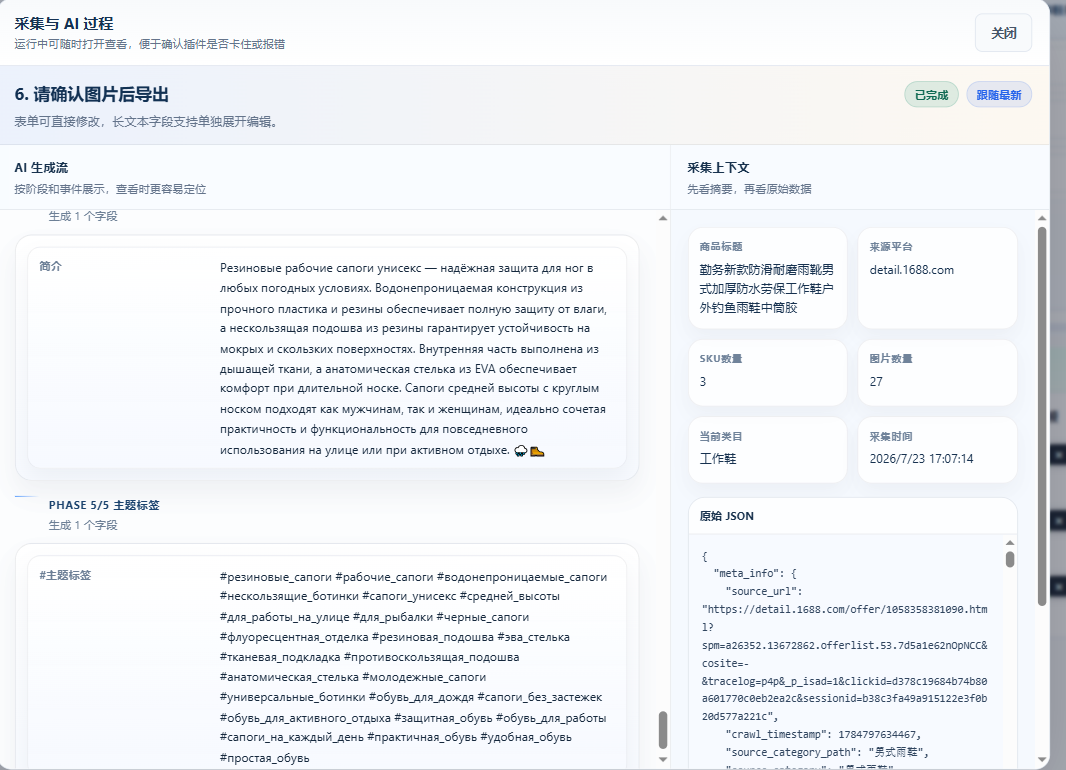Toggle the 跟随最新 follow-latest button
This screenshot has width=1066, height=770.
pos(999,95)
